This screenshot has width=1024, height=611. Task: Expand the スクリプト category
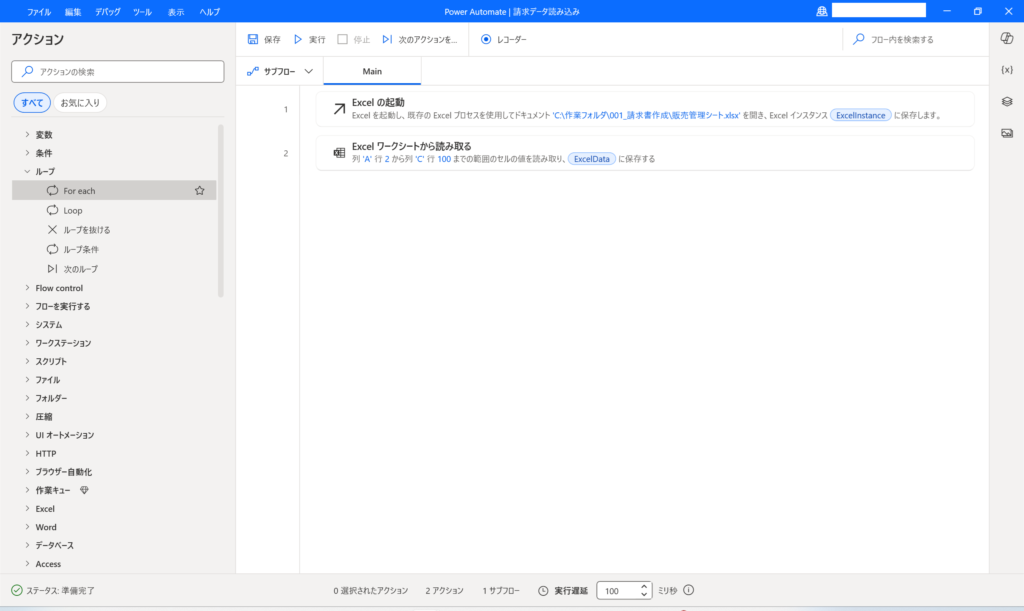coord(27,361)
